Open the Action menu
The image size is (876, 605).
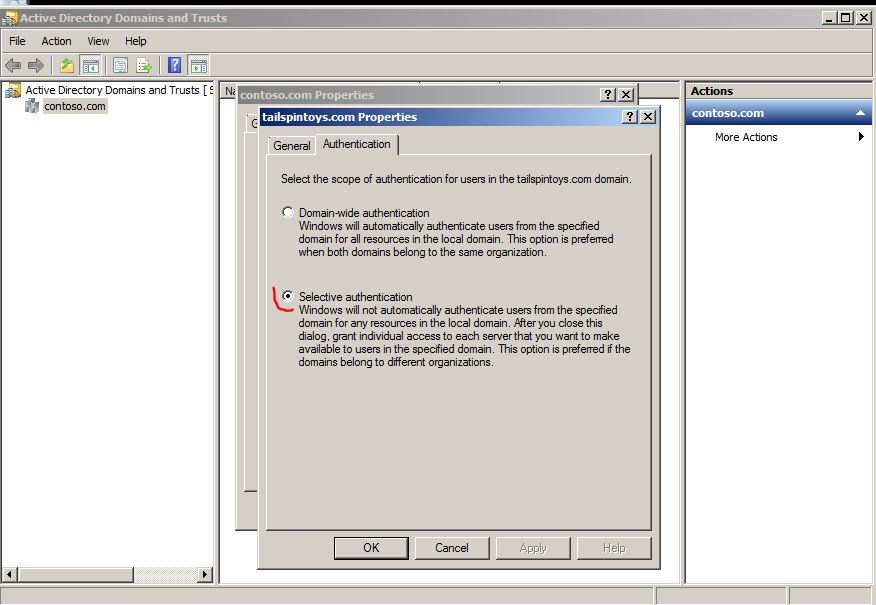pos(56,41)
